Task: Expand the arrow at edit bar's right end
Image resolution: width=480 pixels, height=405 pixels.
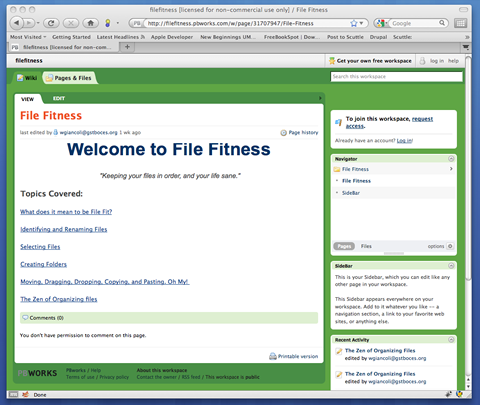Action: pyautogui.click(x=320, y=98)
